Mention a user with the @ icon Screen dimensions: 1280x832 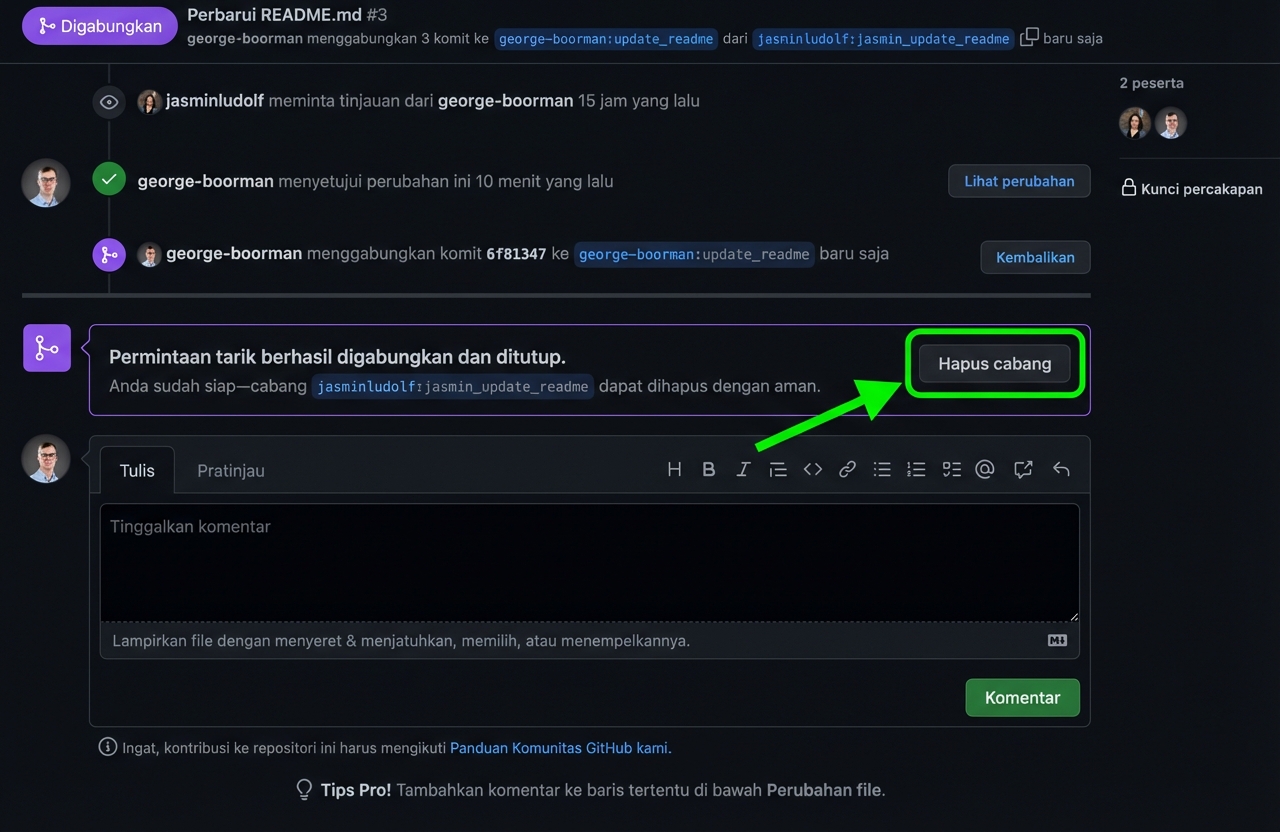point(985,469)
